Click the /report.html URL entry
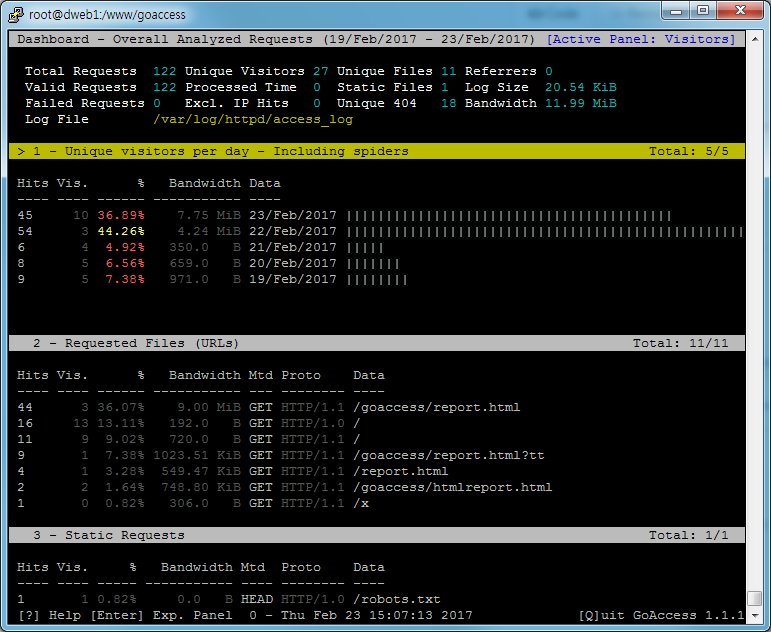 click(401, 471)
